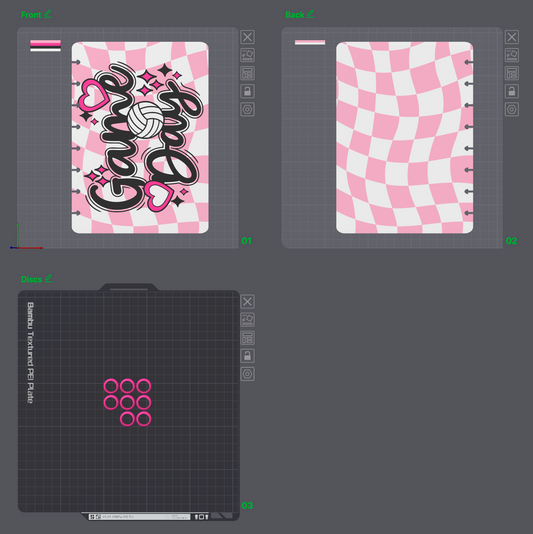Open plate settings for the Front plate

pos(248,109)
